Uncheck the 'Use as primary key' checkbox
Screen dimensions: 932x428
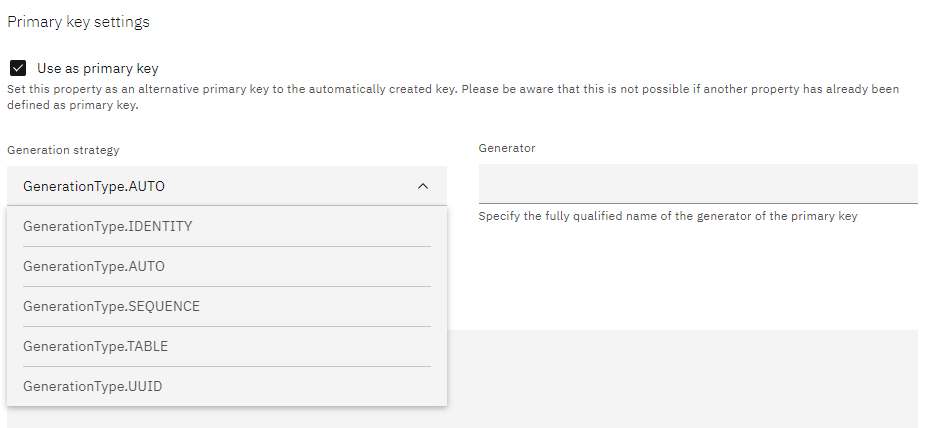pyautogui.click(x=18, y=68)
